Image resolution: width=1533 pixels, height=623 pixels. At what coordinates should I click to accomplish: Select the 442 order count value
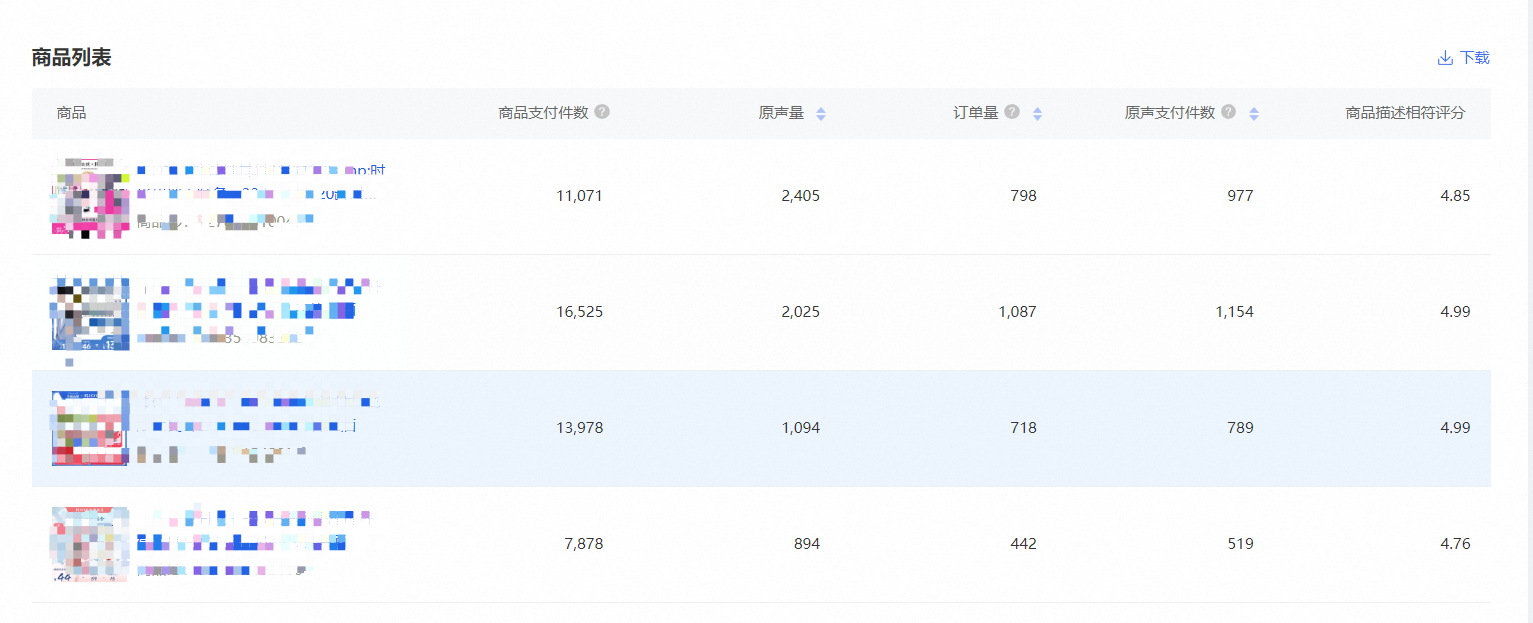click(x=1024, y=544)
